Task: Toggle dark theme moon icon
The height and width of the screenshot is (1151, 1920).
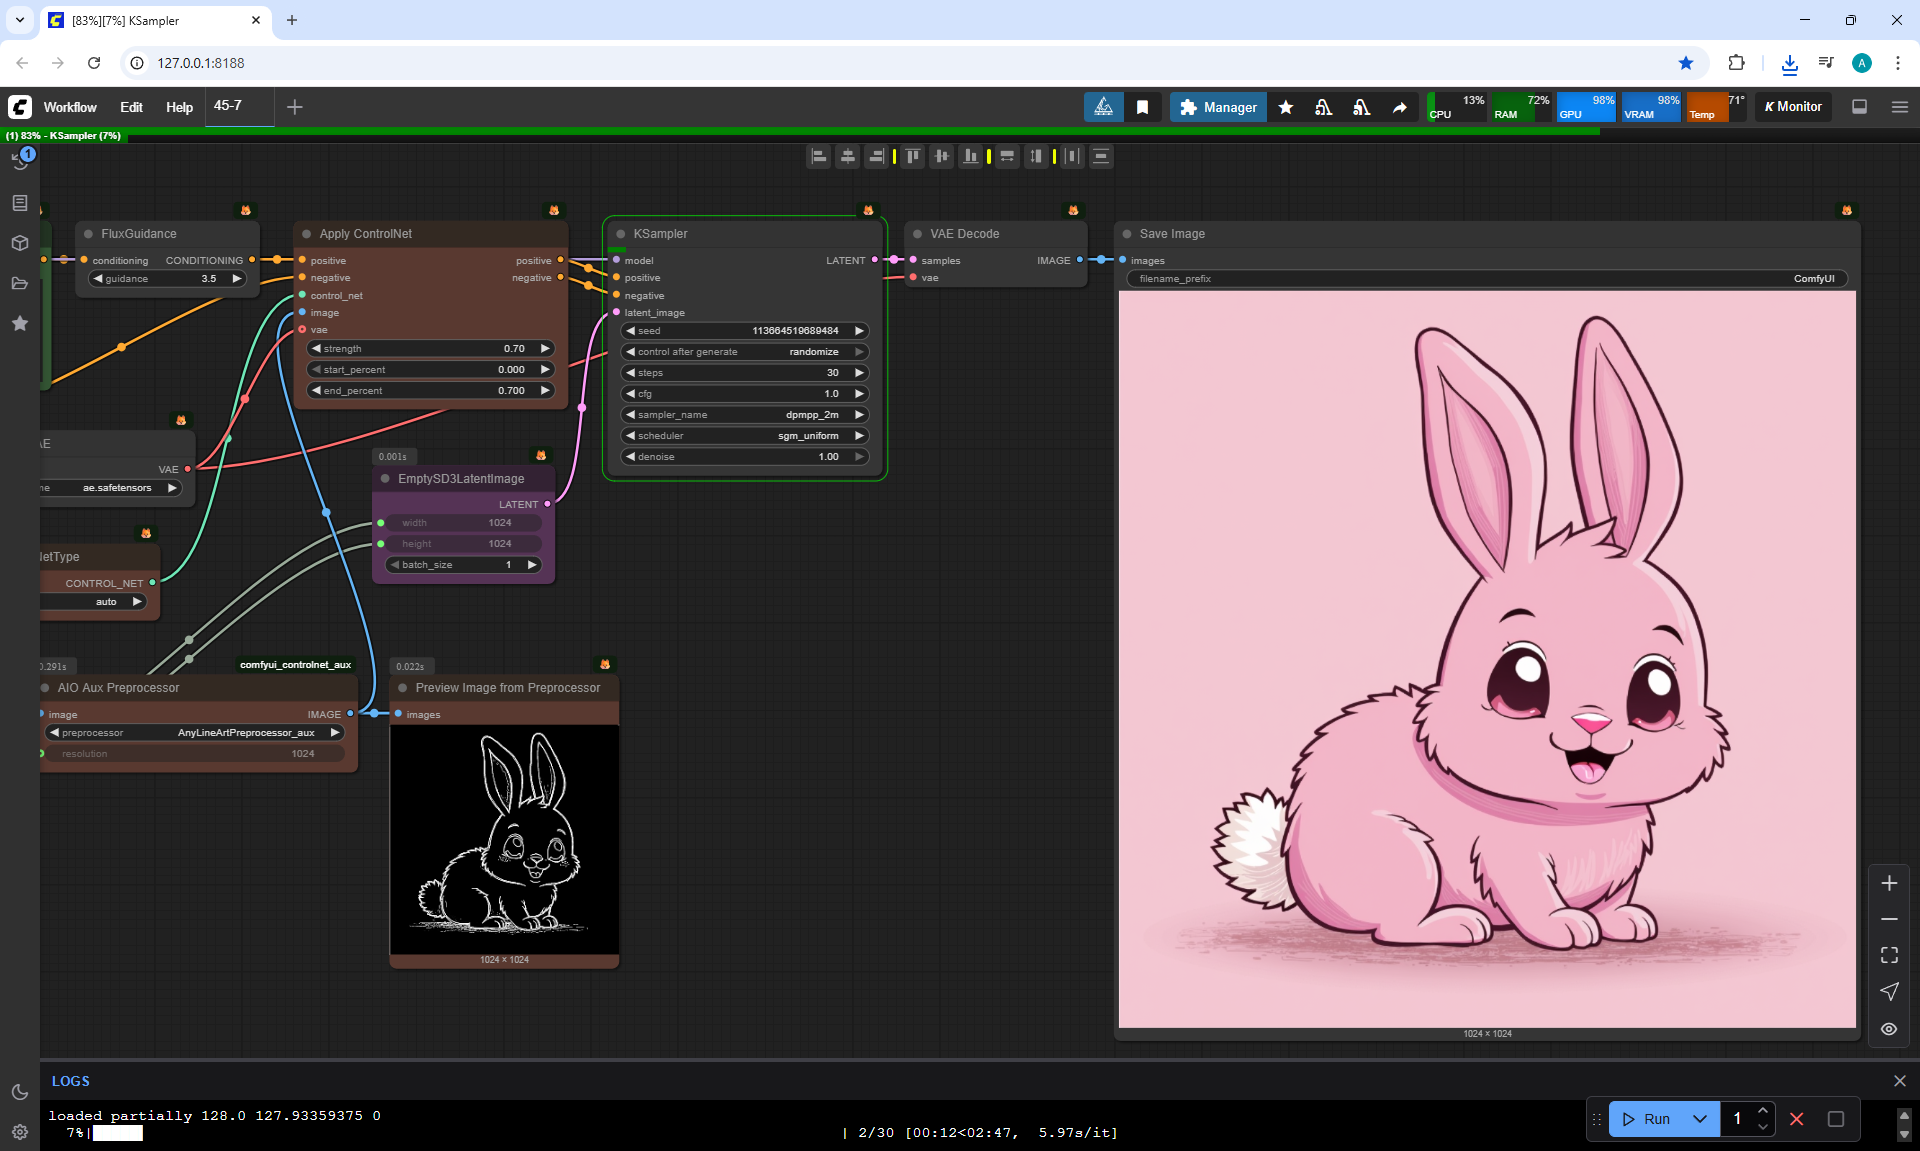Action: coord(20,1092)
